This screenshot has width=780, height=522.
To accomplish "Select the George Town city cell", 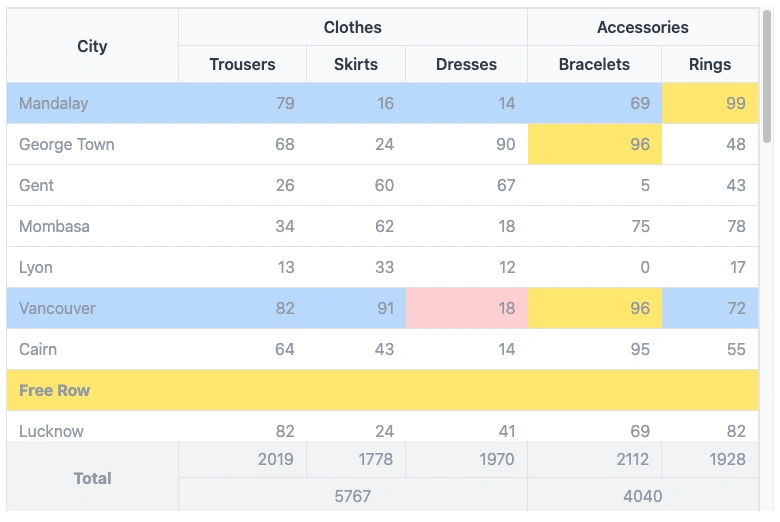I will [67, 144].
